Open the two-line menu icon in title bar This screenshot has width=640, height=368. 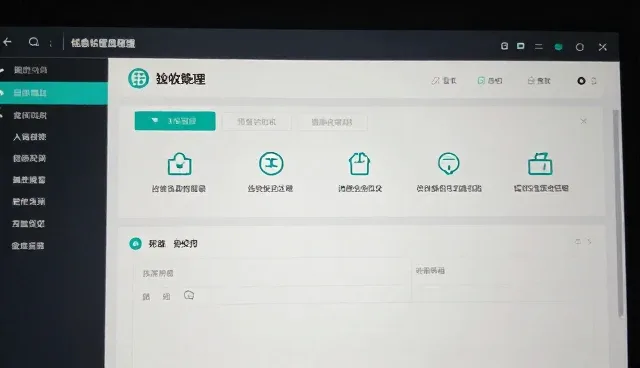539,47
